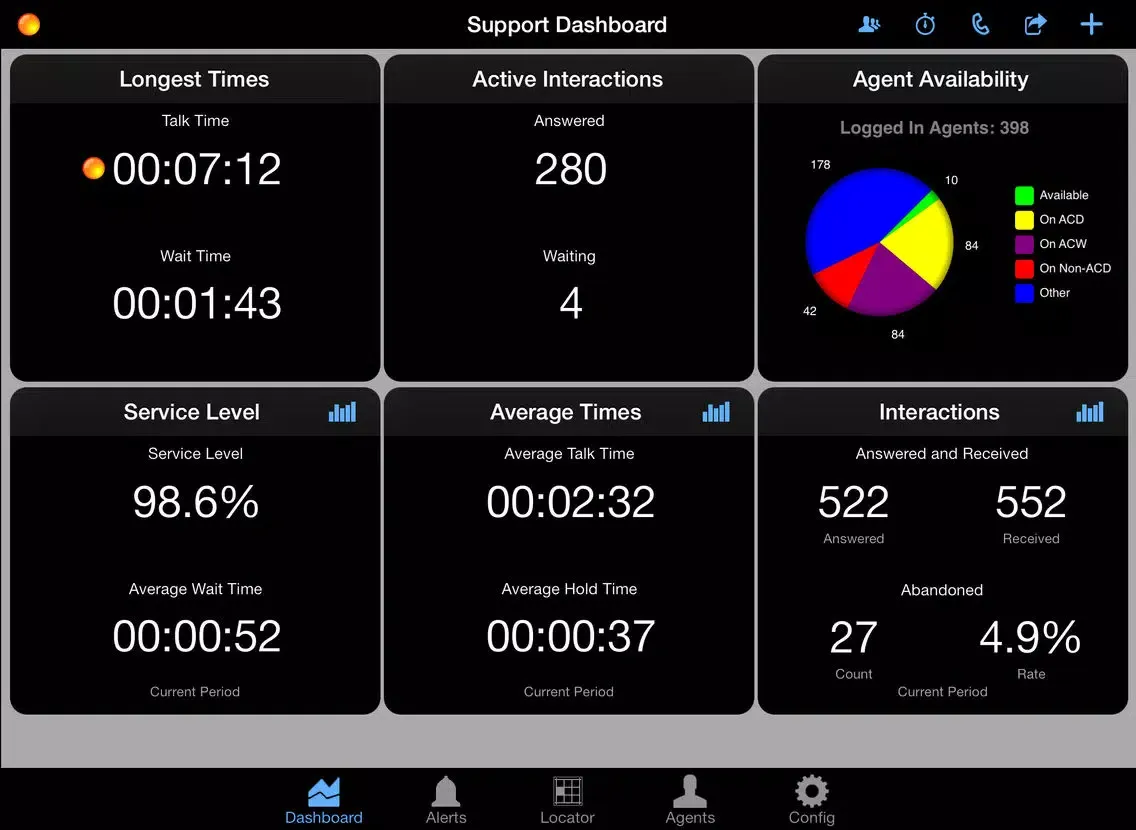1136x830 pixels.
Task: Open Average Times bar chart icon
Action: (716, 412)
